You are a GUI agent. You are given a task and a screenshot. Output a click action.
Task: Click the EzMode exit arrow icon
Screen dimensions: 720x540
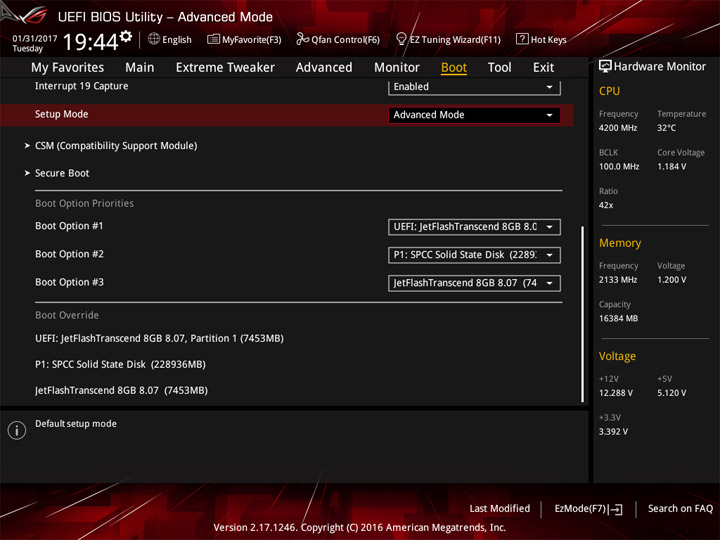(616, 509)
